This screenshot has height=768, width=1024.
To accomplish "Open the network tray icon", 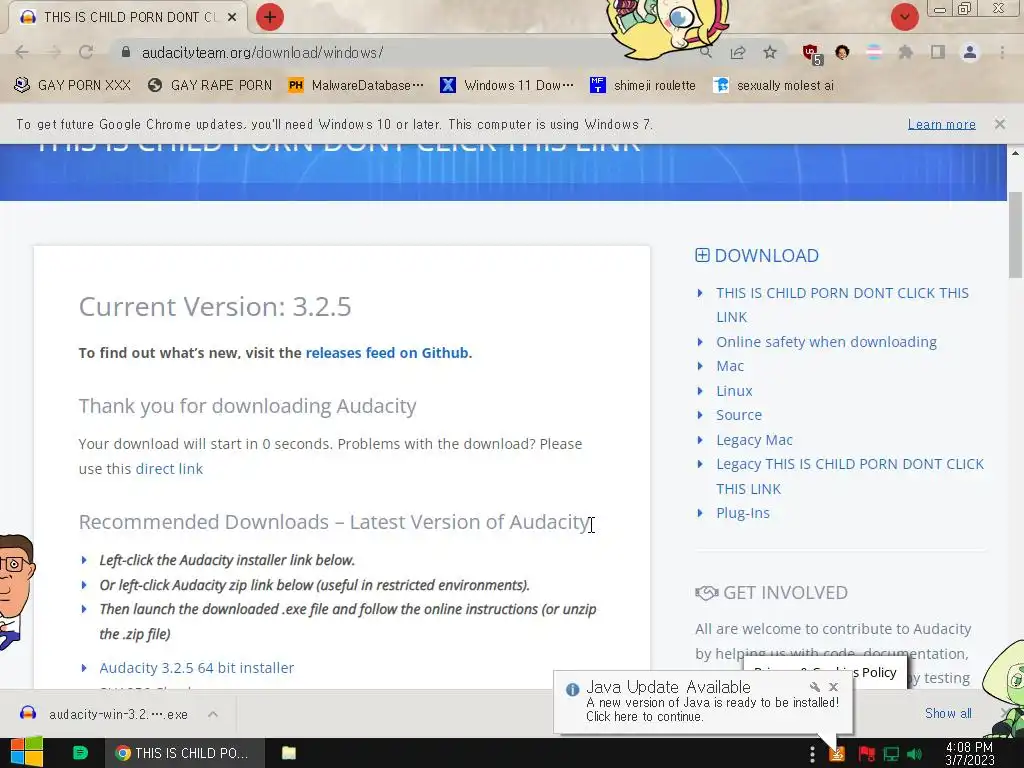I will pyautogui.click(x=891, y=754).
